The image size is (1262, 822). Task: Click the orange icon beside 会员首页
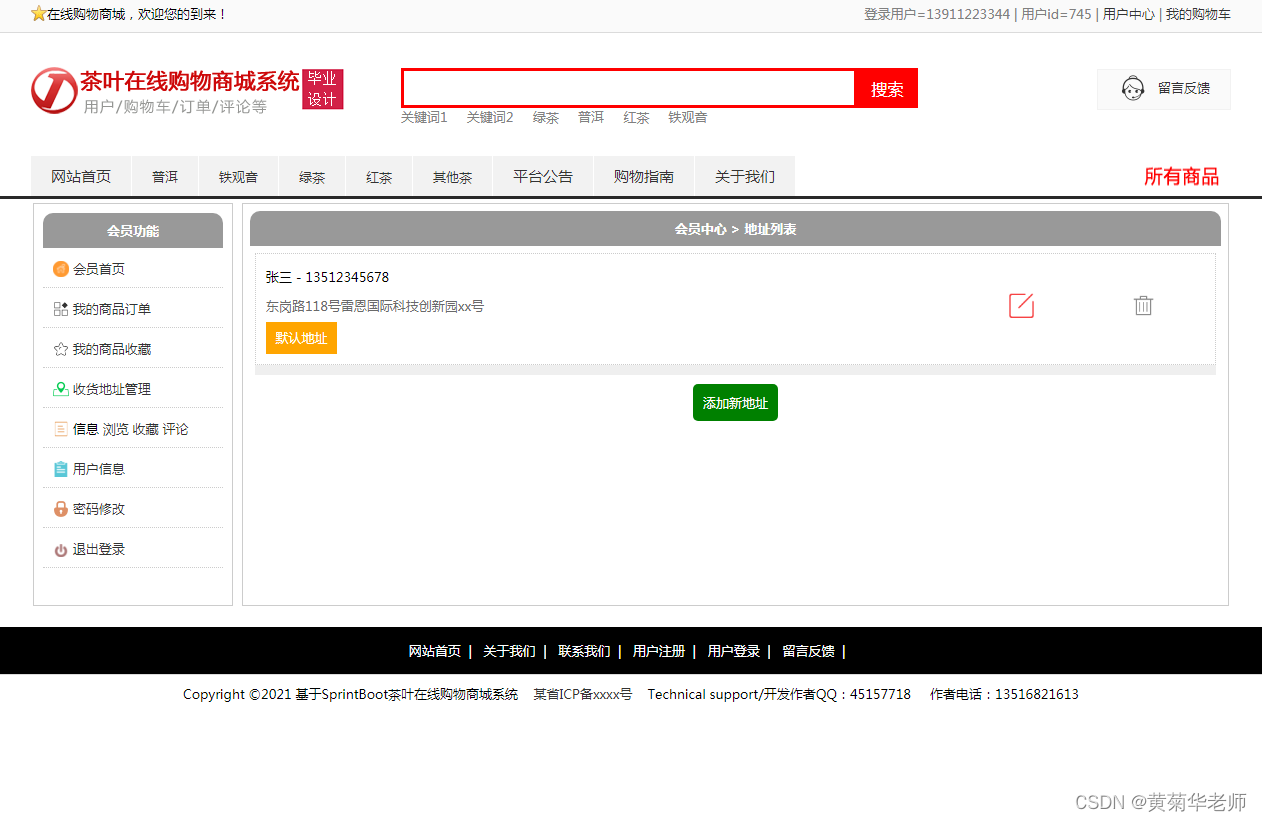61,269
